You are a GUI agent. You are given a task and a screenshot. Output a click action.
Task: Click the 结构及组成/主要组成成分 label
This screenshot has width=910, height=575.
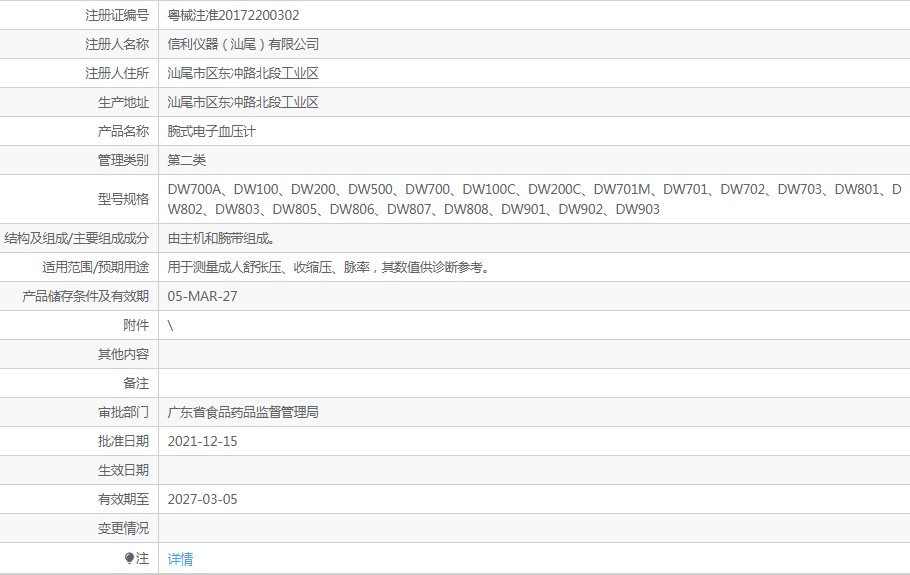pos(77,238)
